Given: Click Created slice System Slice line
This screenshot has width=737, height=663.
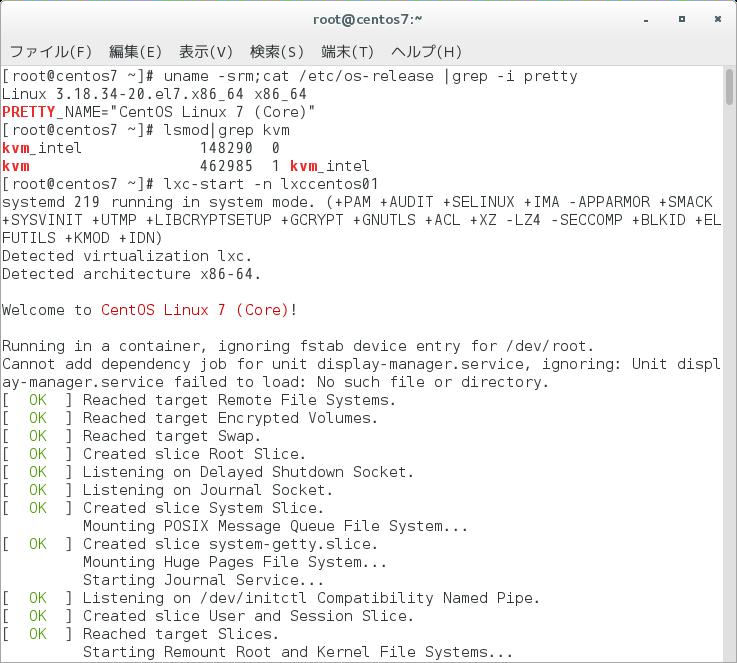Looking at the screenshot, I should click(163, 508).
